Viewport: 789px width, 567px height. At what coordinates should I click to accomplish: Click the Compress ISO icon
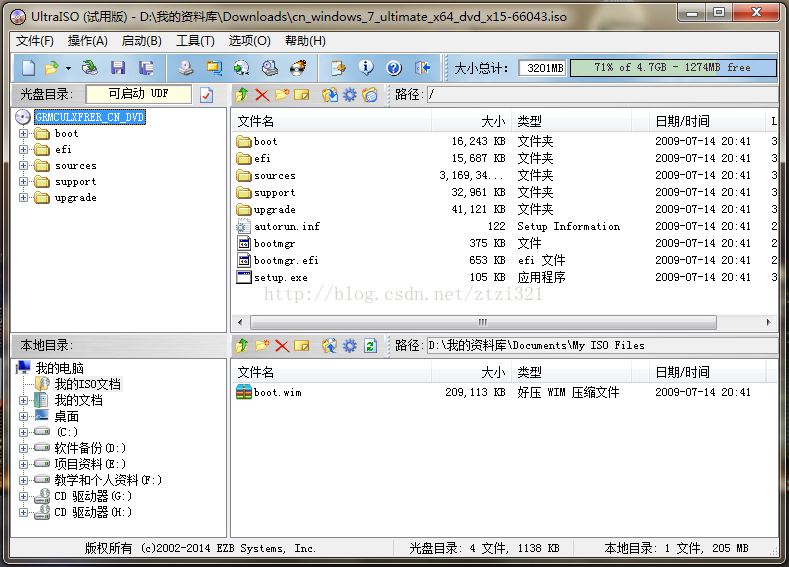(x=214, y=67)
